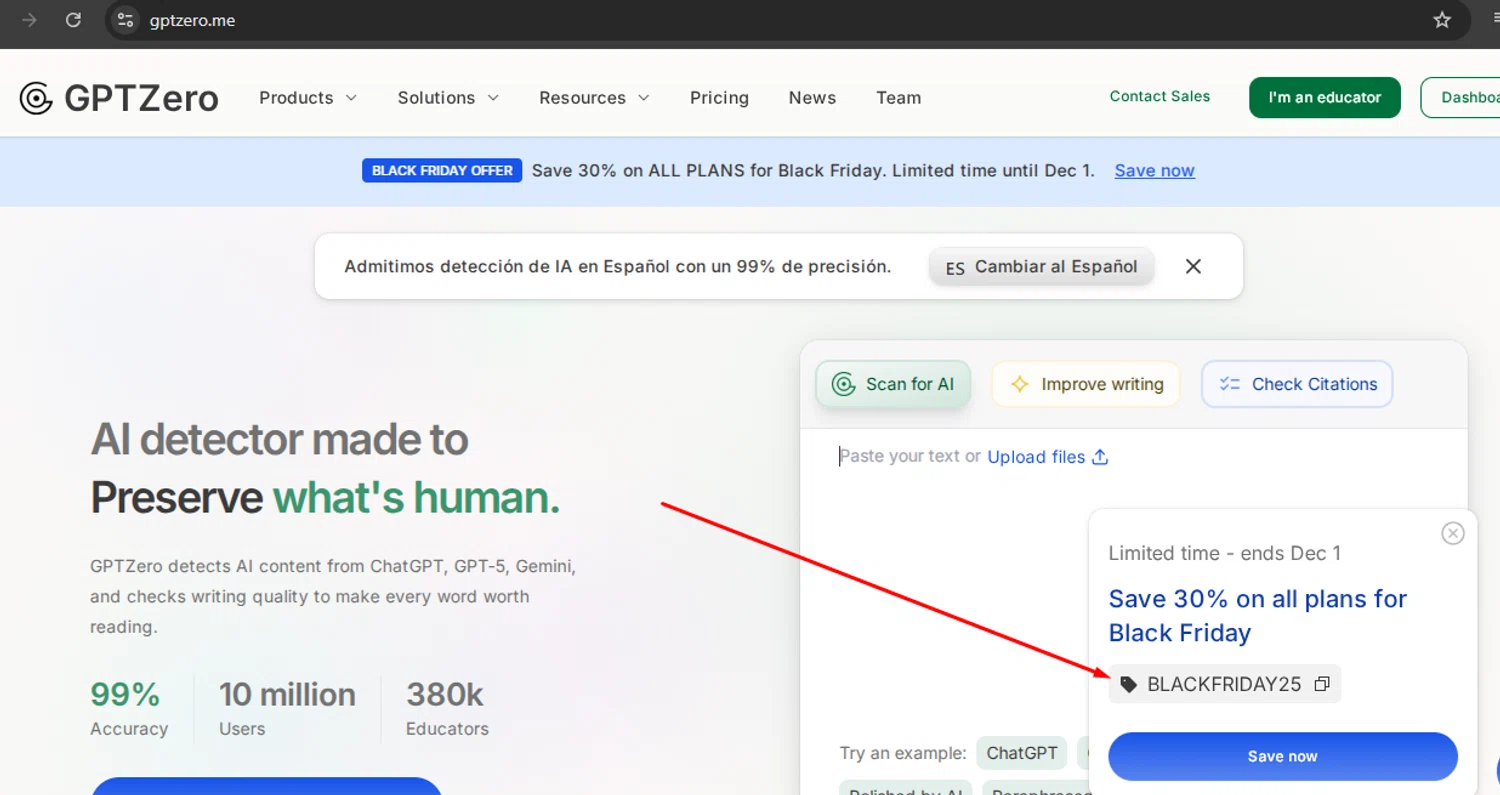Expand the Products menu
Viewport: 1500px width, 795px height.
(x=307, y=98)
